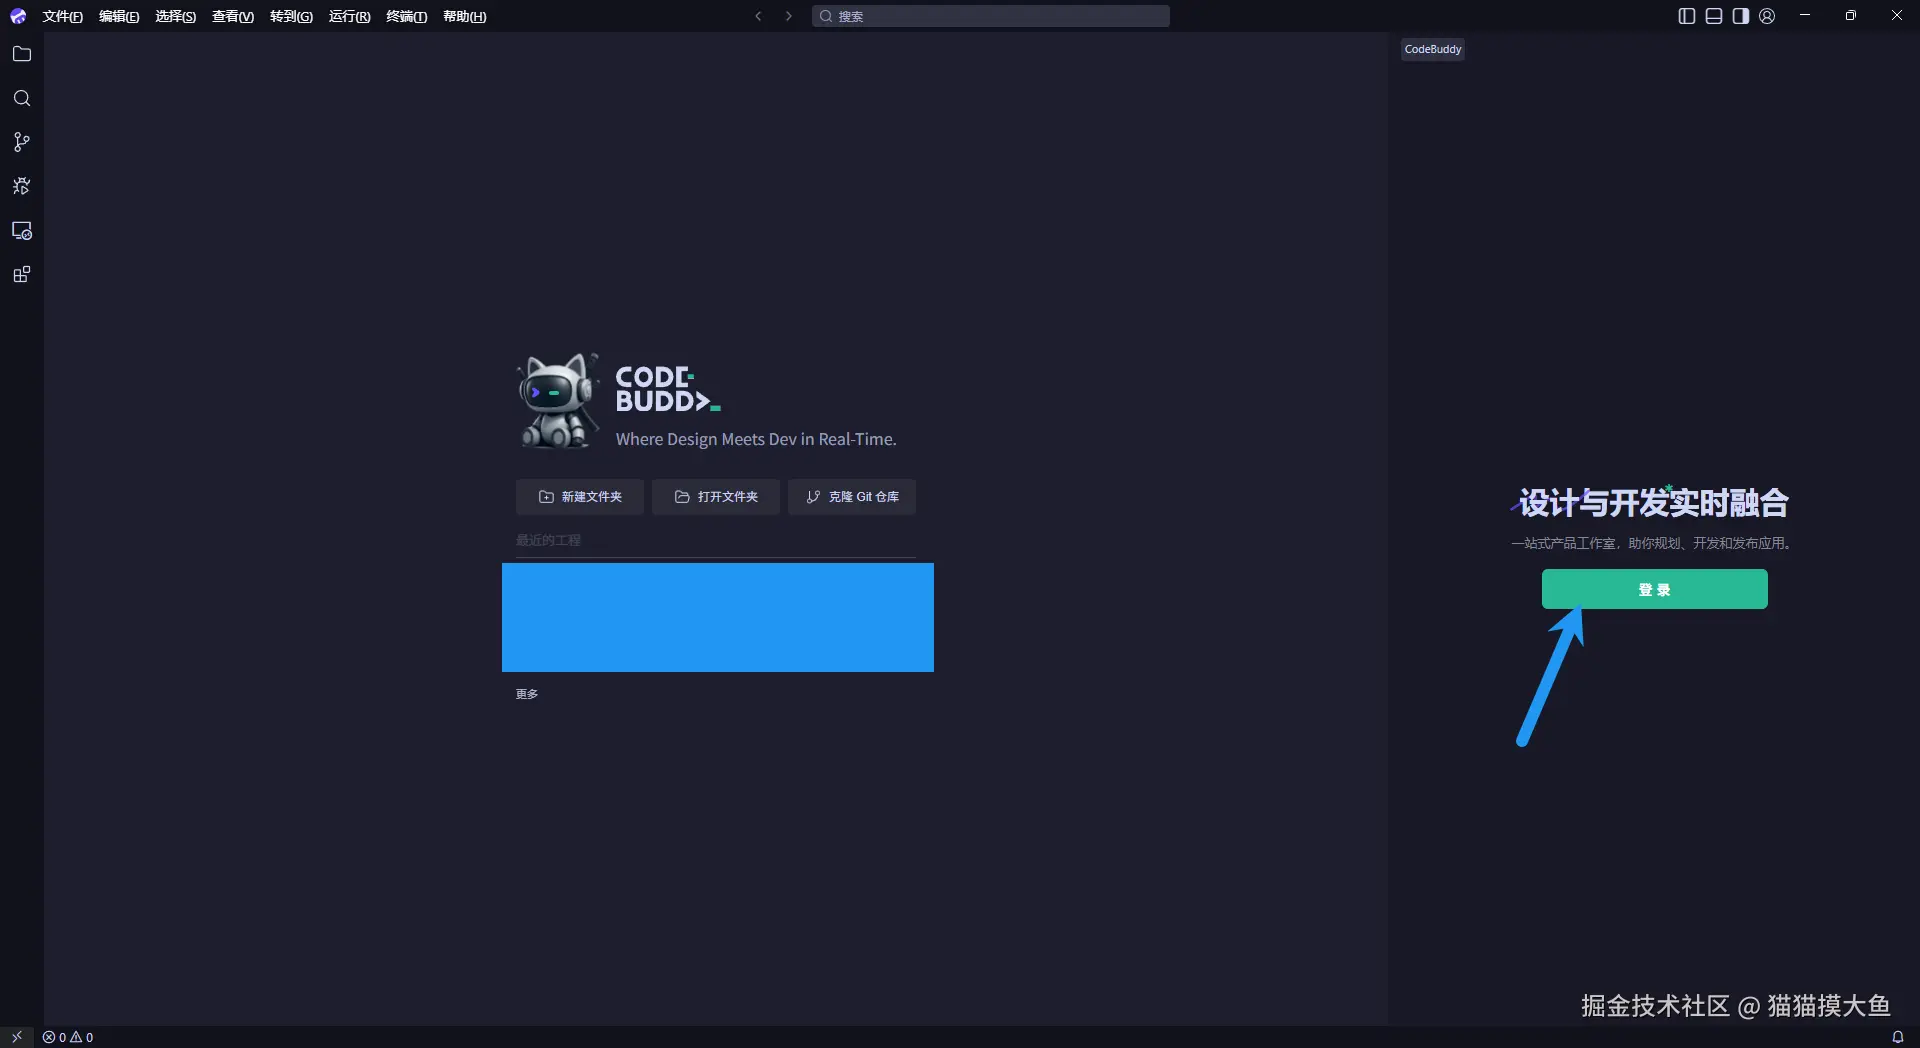Toggle the primary sidebar layout icon
The width and height of the screenshot is (1920, 1048).
point(1687,16)
